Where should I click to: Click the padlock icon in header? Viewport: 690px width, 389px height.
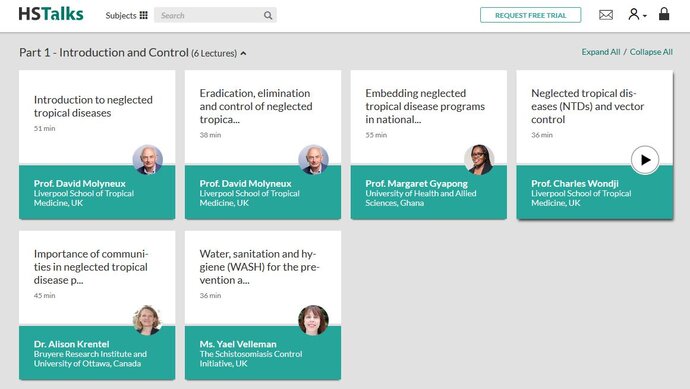point(664,14)
